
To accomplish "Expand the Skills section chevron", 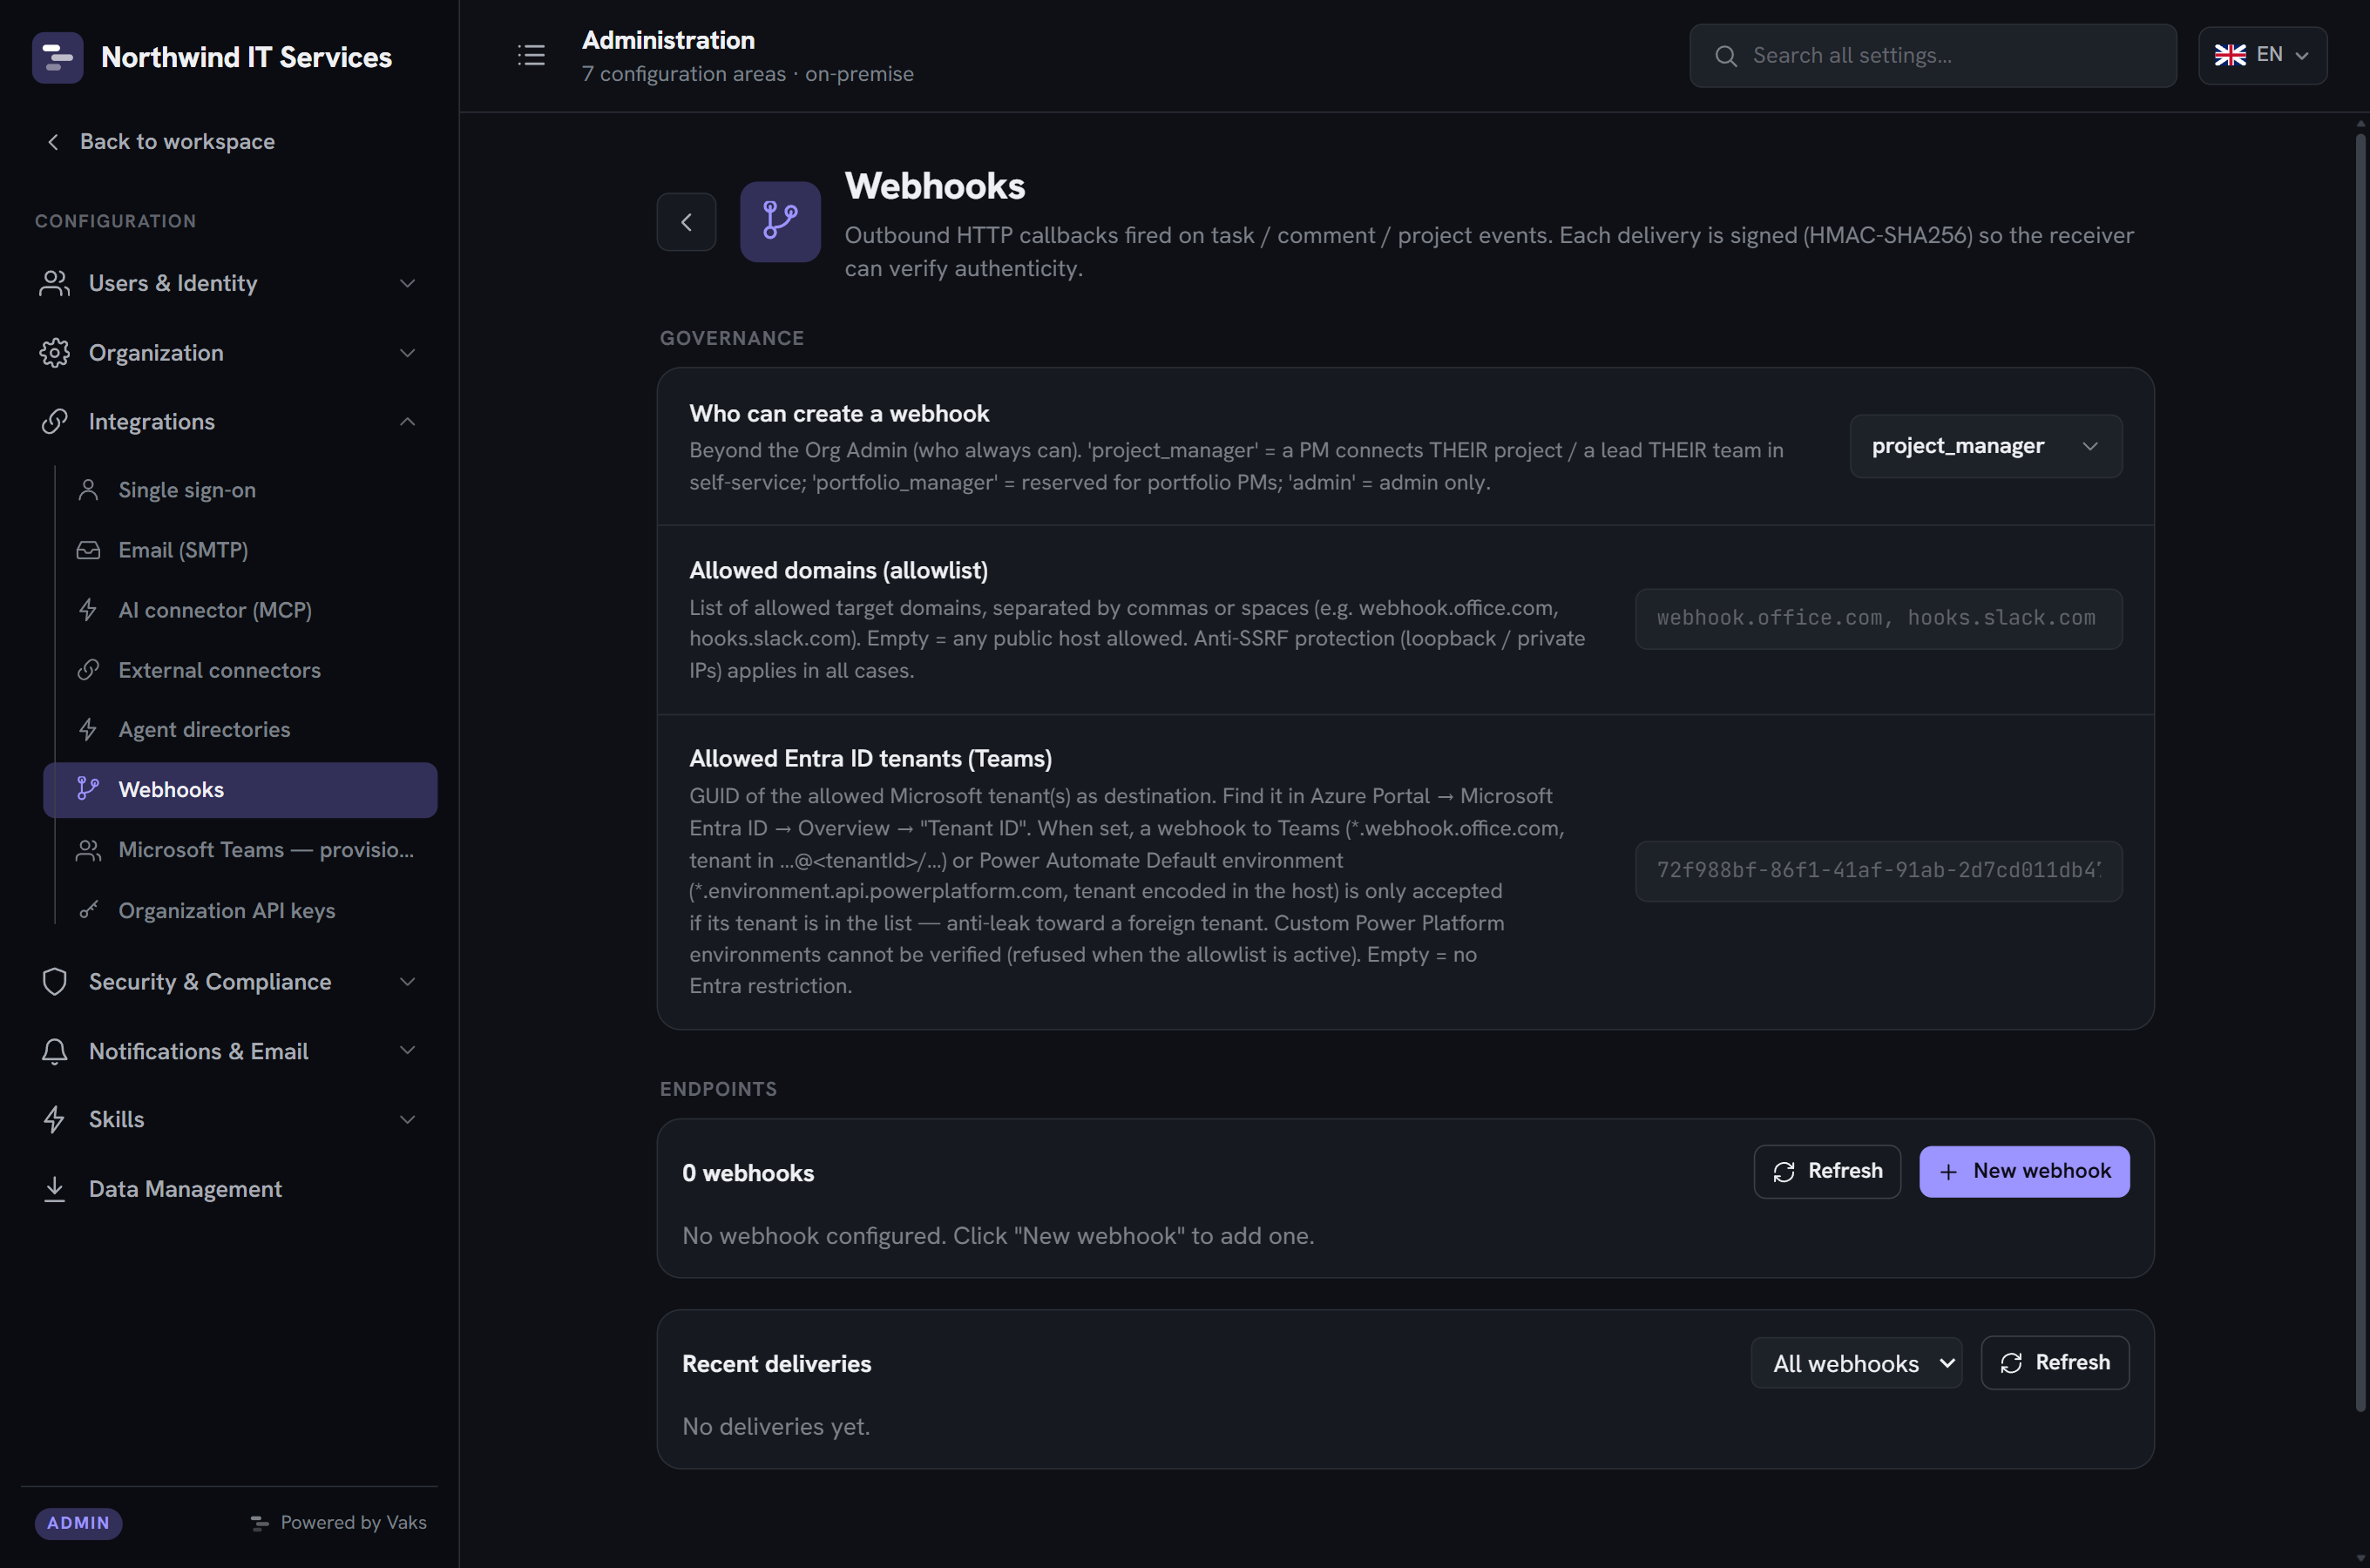I will tap(407, 1120).
